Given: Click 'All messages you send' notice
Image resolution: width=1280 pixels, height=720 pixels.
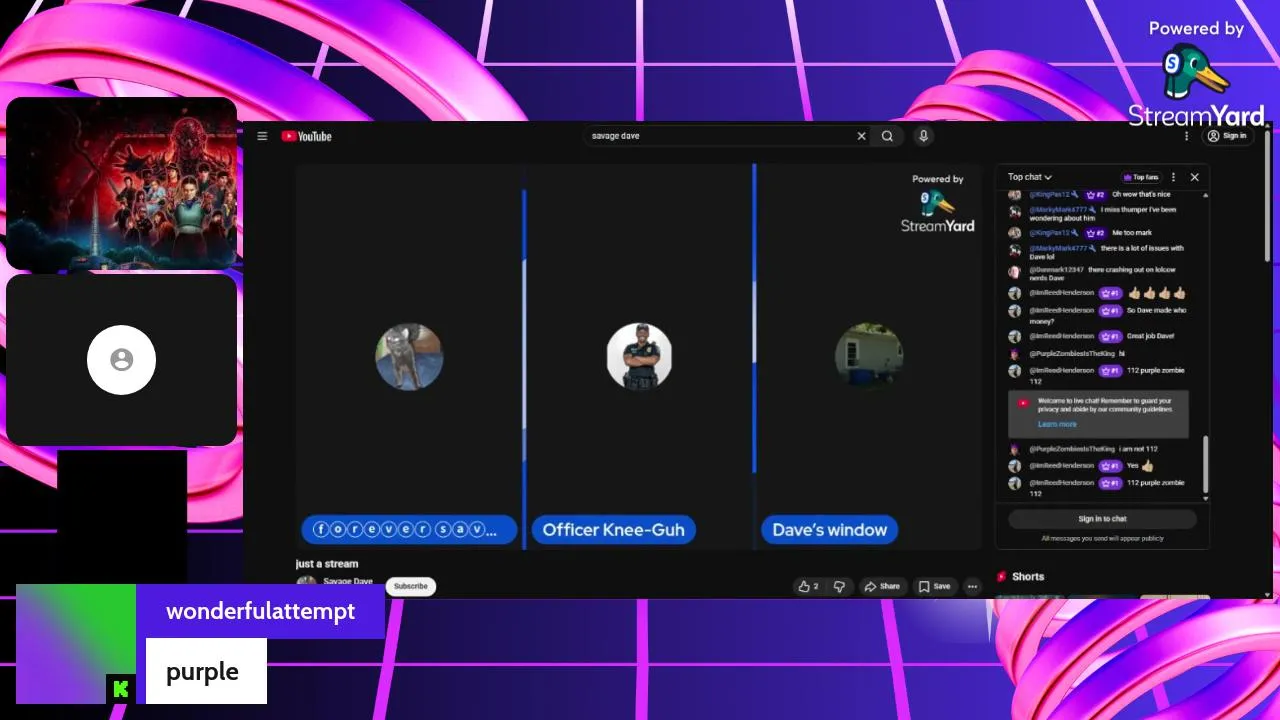Looking at the screenshot, I should coord(1102,538).
